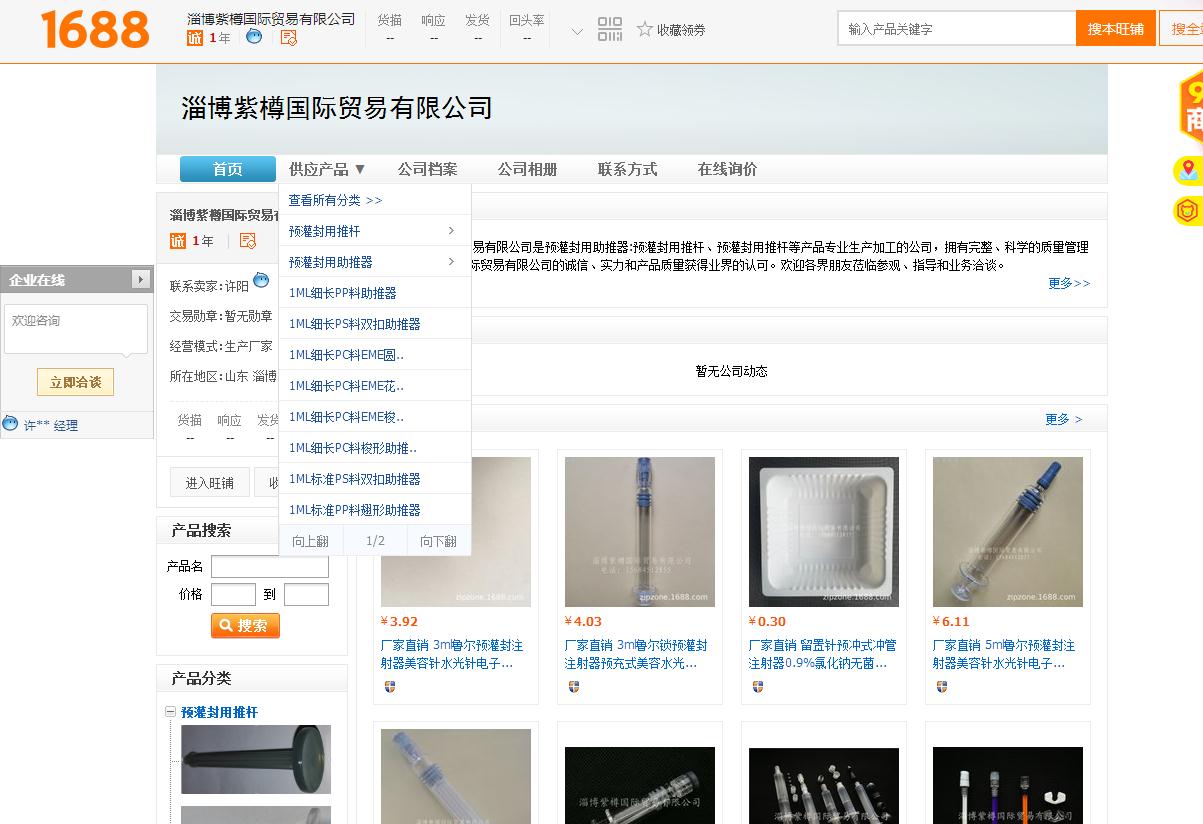Click the product keyword search field in header
This screenshot has height=824, width=1203.
[x=957, y=29]
